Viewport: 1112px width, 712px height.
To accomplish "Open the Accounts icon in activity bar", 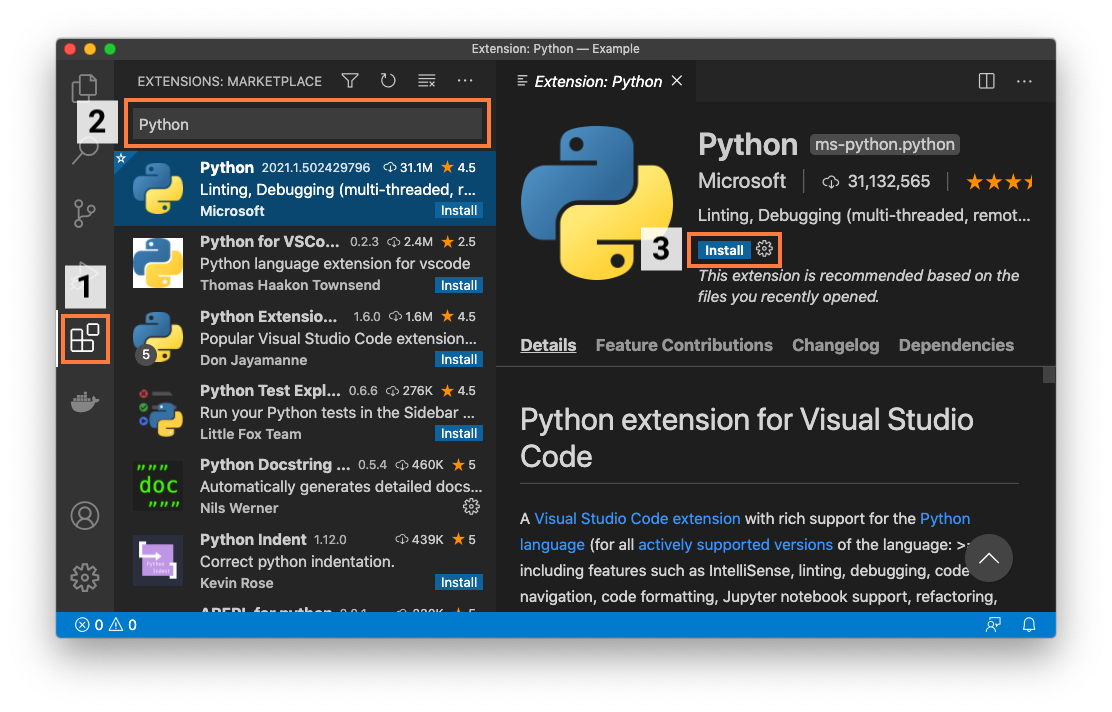I will pyautogui.click(x=85, y=516).
